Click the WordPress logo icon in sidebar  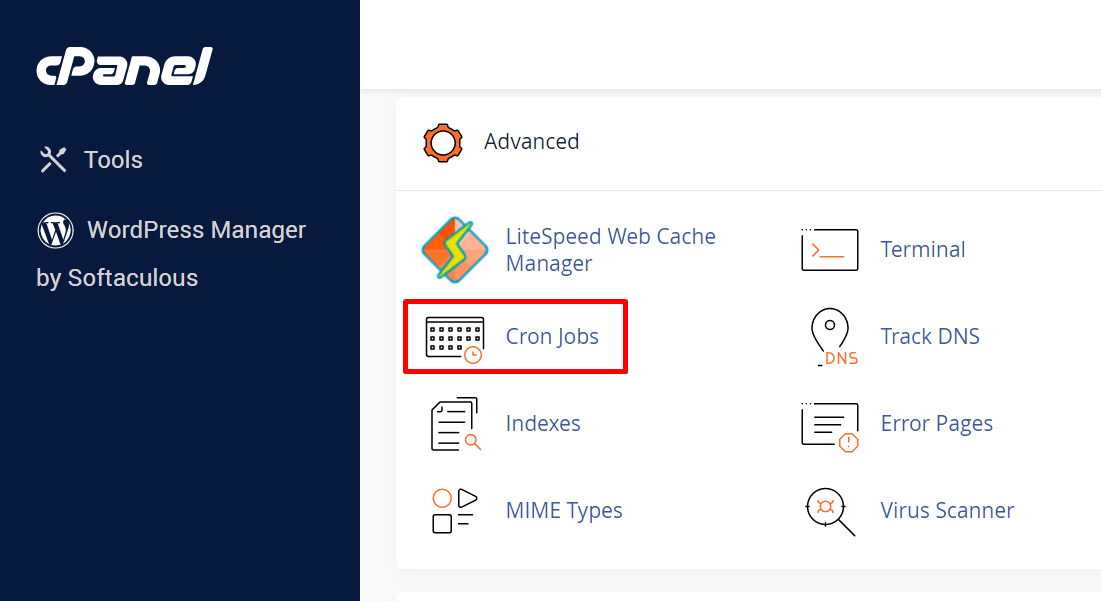[x=55, y=230]
